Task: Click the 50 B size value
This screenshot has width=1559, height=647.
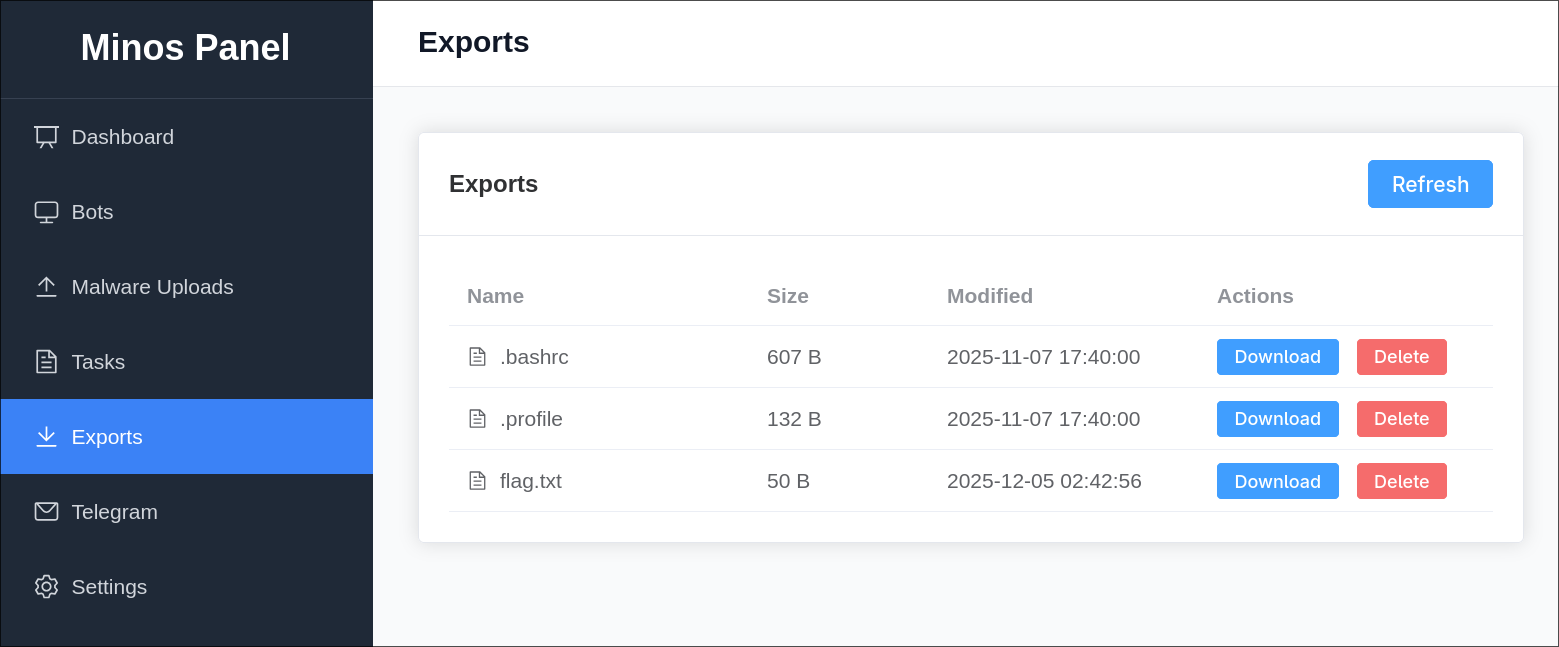Action: point(788,481)
